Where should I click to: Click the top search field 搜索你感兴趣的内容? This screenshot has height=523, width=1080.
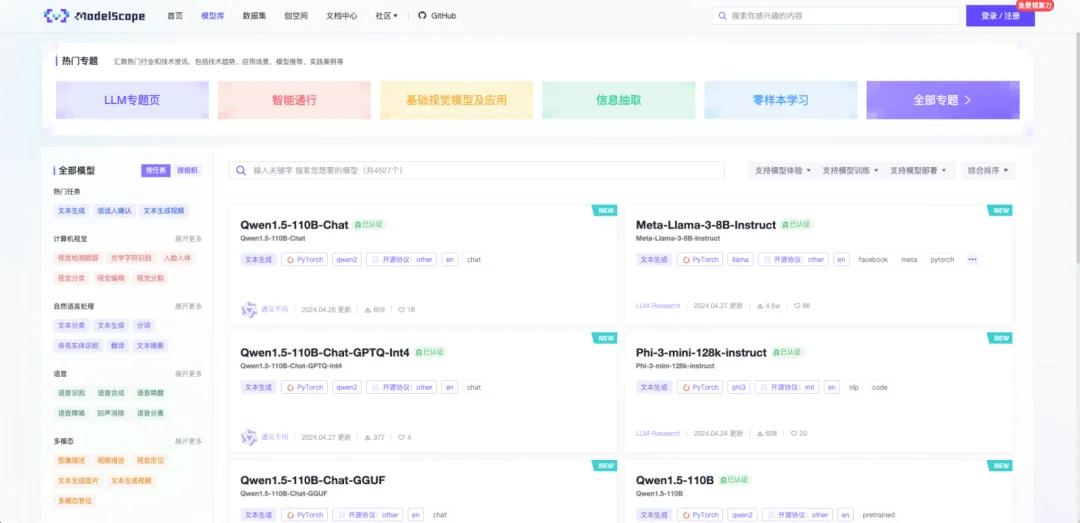[835, 15]
